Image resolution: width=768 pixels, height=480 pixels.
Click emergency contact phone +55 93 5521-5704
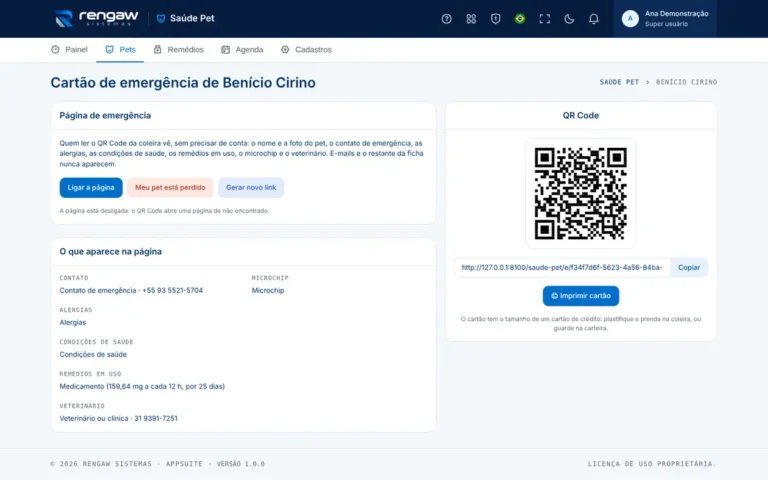point(172,290)
